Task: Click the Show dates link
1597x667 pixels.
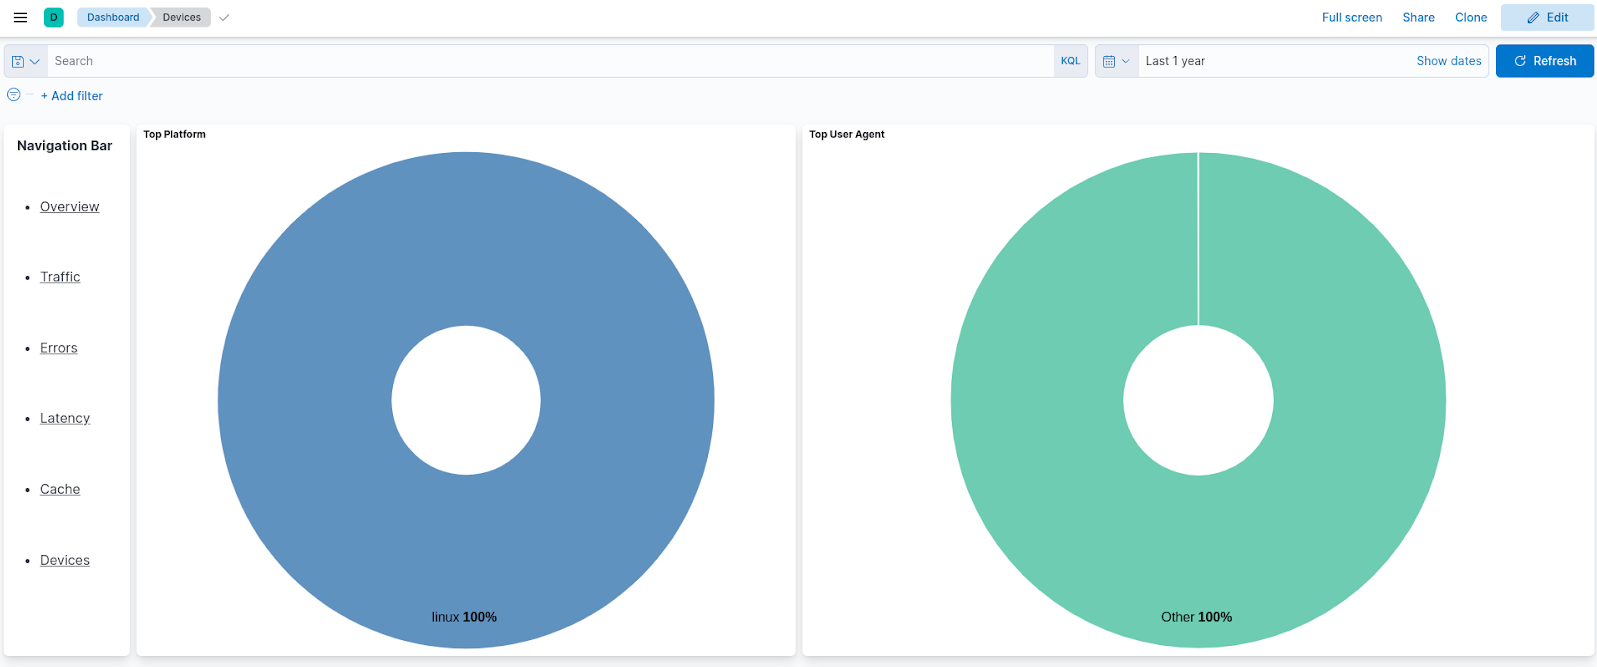Action: tap(1448, 61)
